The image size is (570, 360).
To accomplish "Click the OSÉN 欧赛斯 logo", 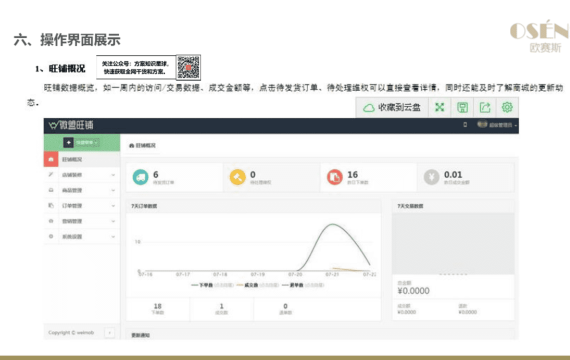I will click(x=539, y=36).
